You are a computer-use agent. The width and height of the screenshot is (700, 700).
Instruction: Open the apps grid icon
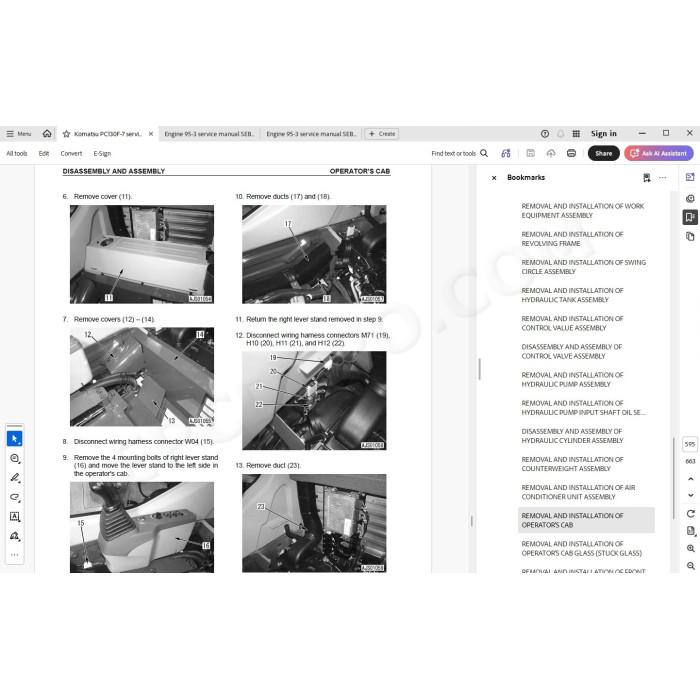pyautogui.click(x=576, y=133)
